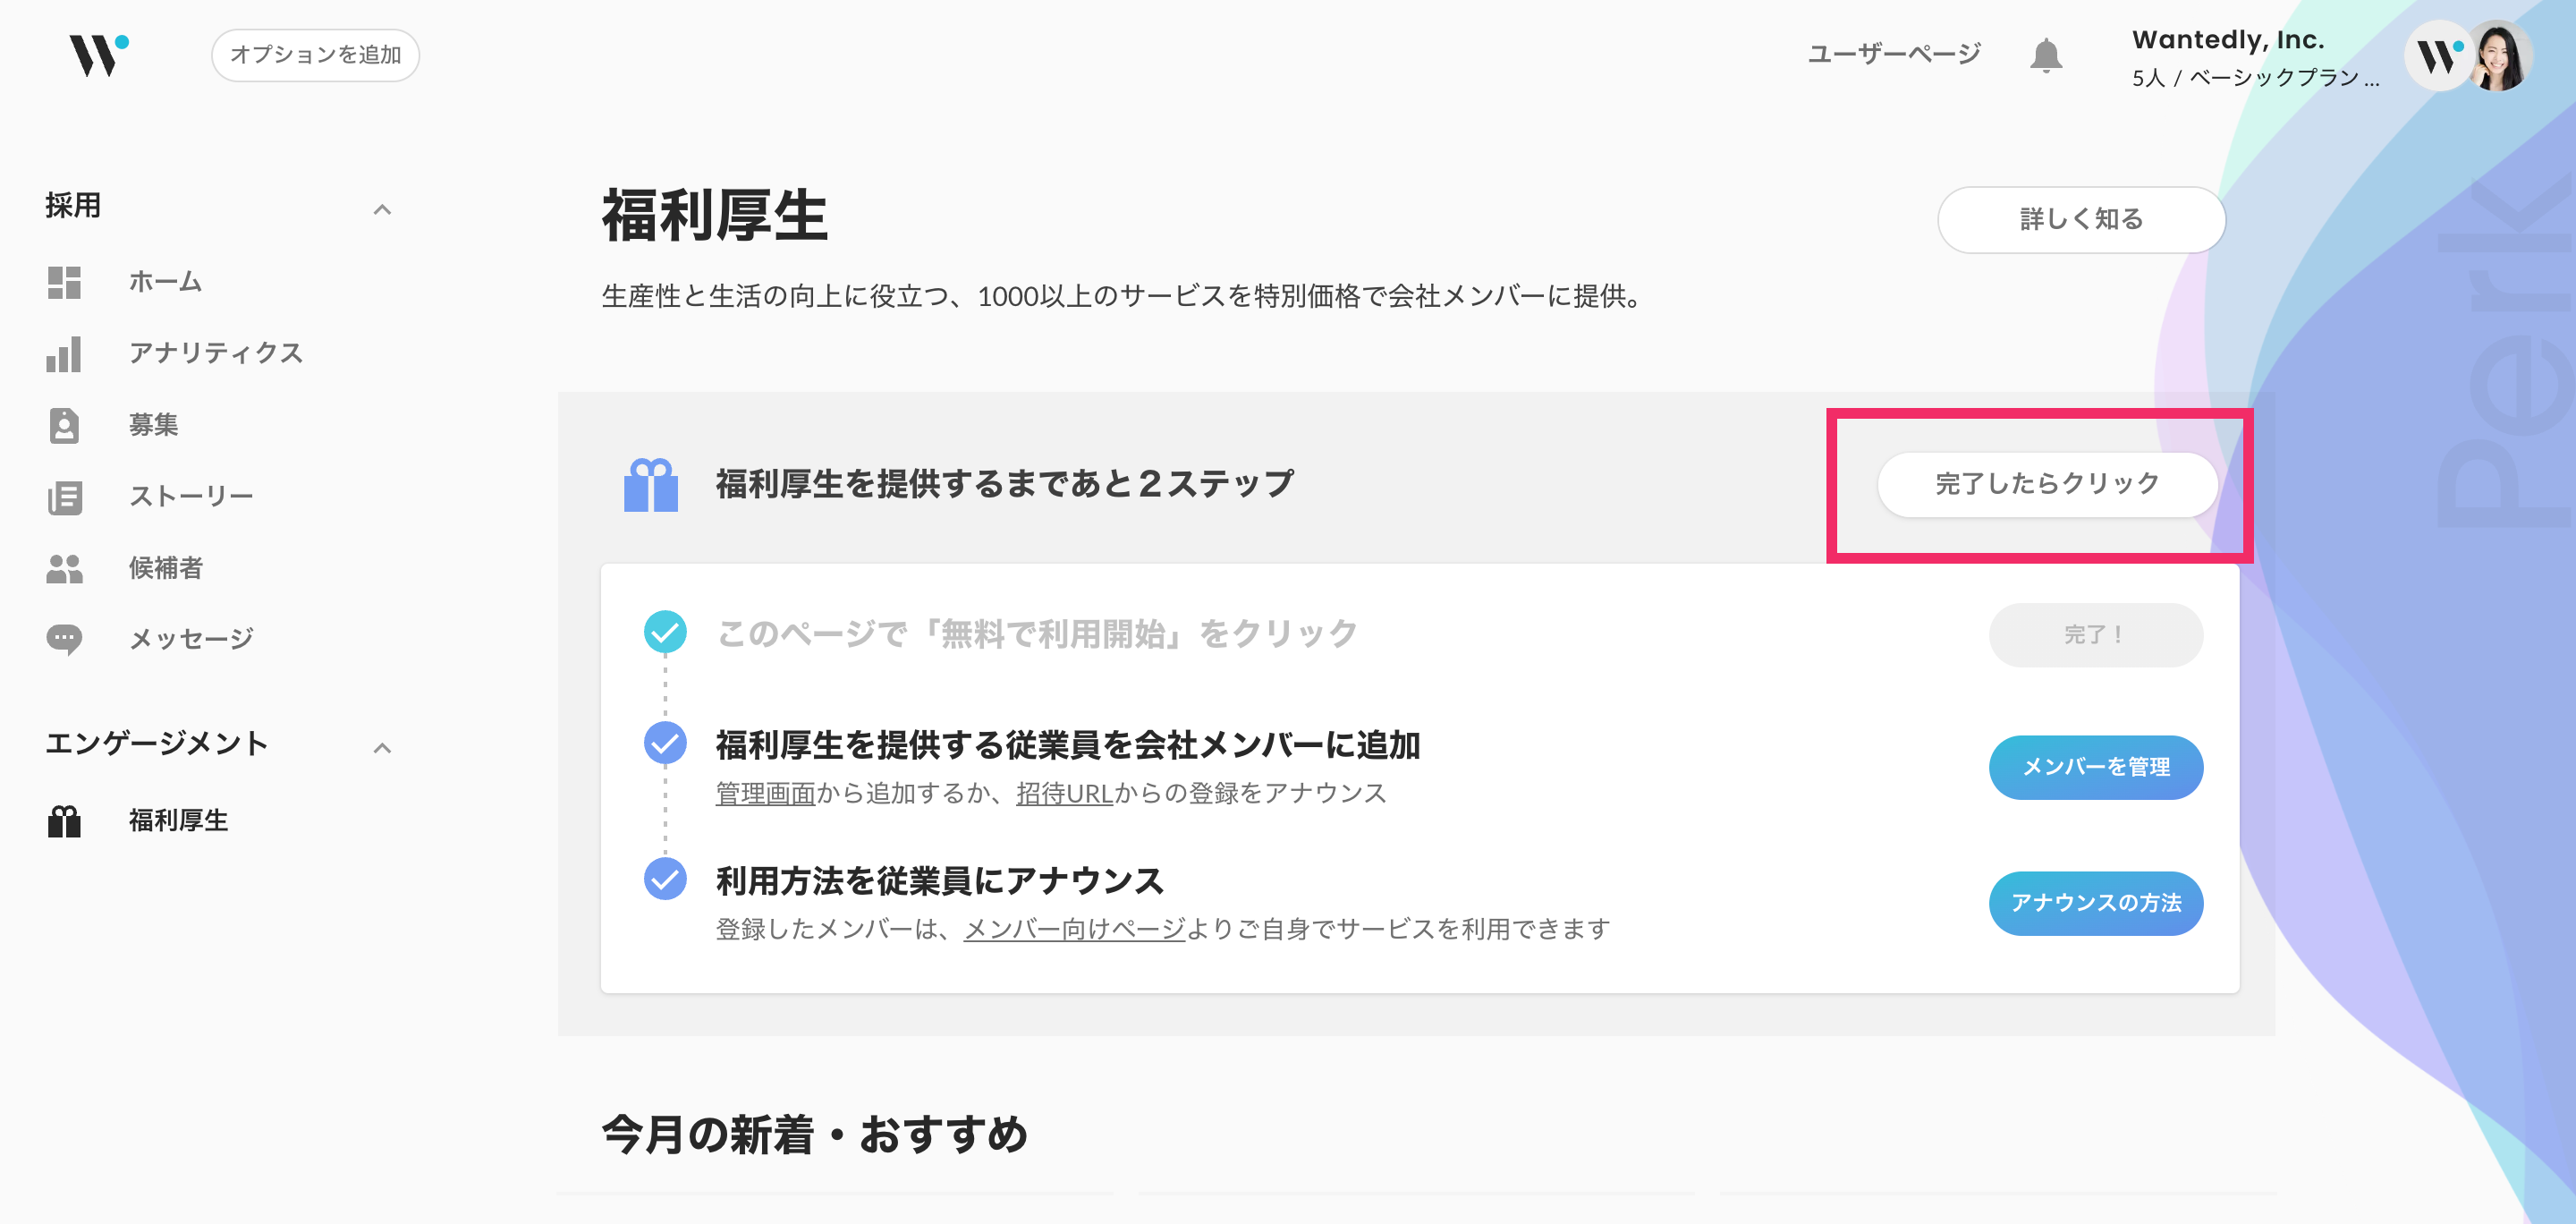Open 募集 job posting icon
This screenshot has width=2576, height=1224.
[64, 425]
